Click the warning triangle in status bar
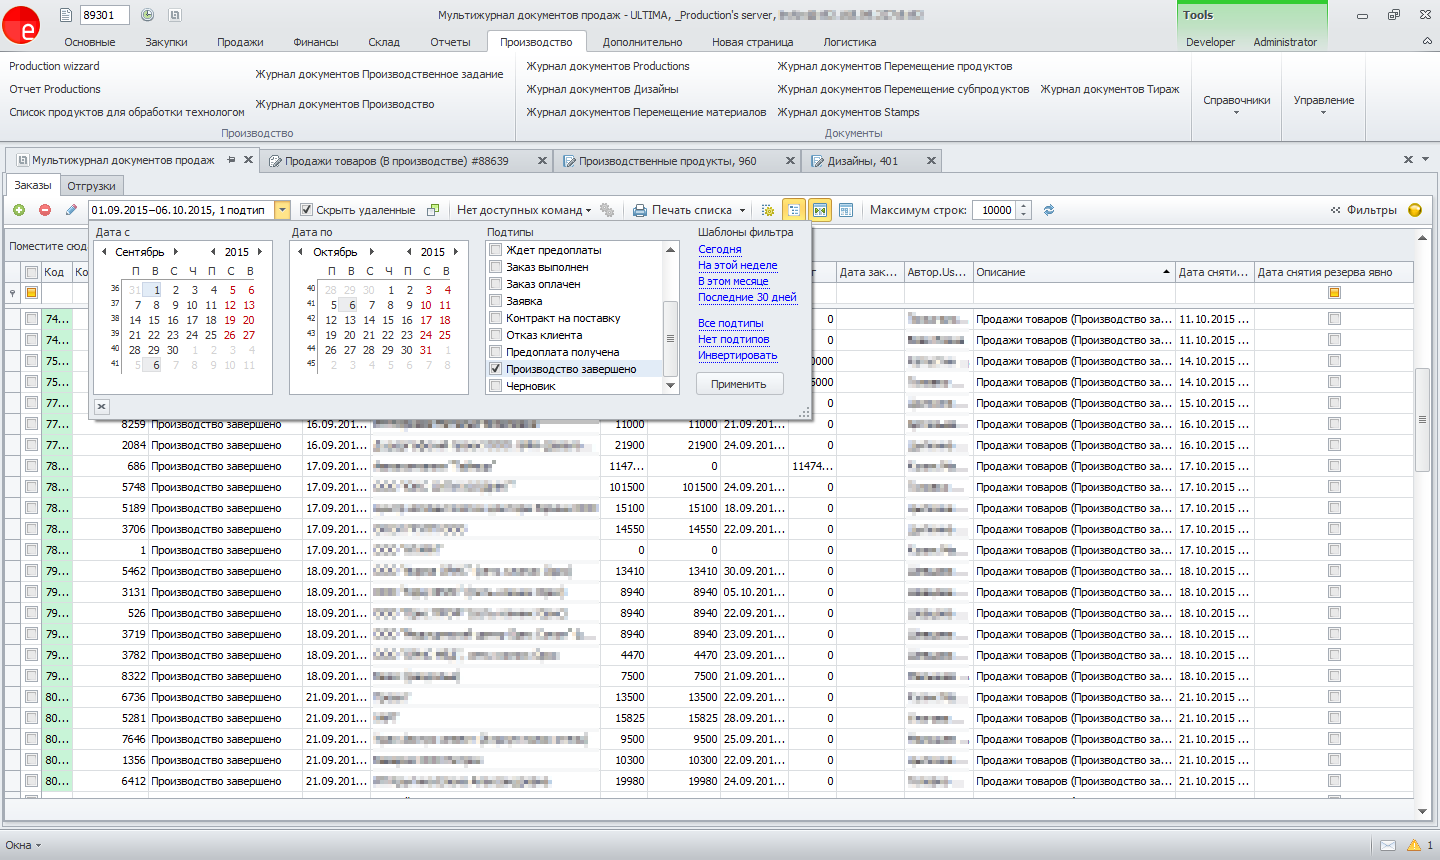Image resolution: width=1440 pixels, height=860 pixels. click(x=1414, y=845)
